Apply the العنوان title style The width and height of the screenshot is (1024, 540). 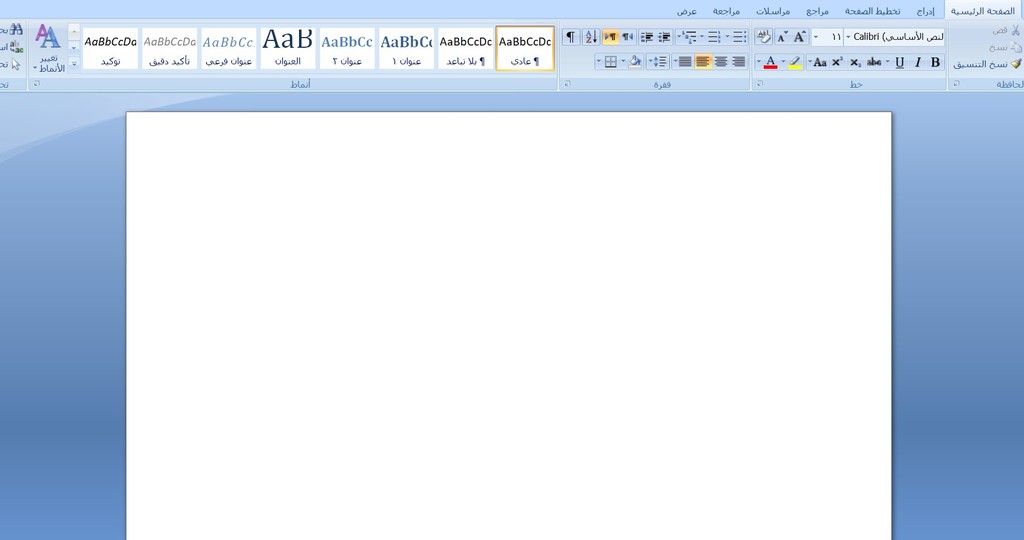287,48
